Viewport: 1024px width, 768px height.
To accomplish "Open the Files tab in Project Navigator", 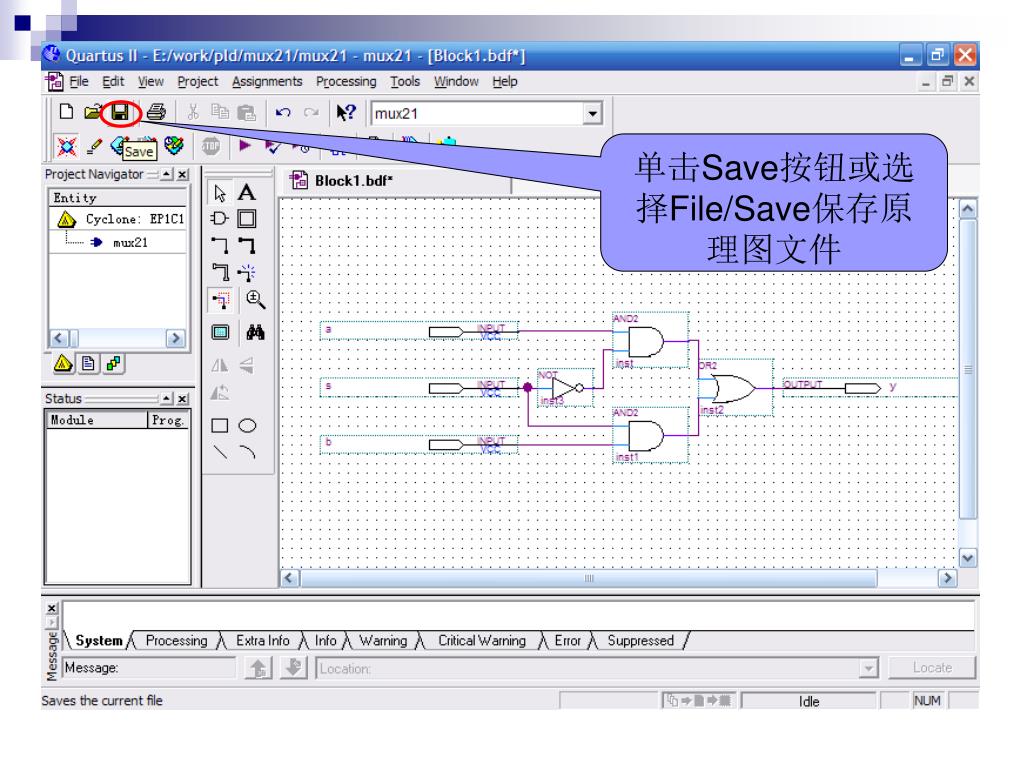I will [88, 364].
